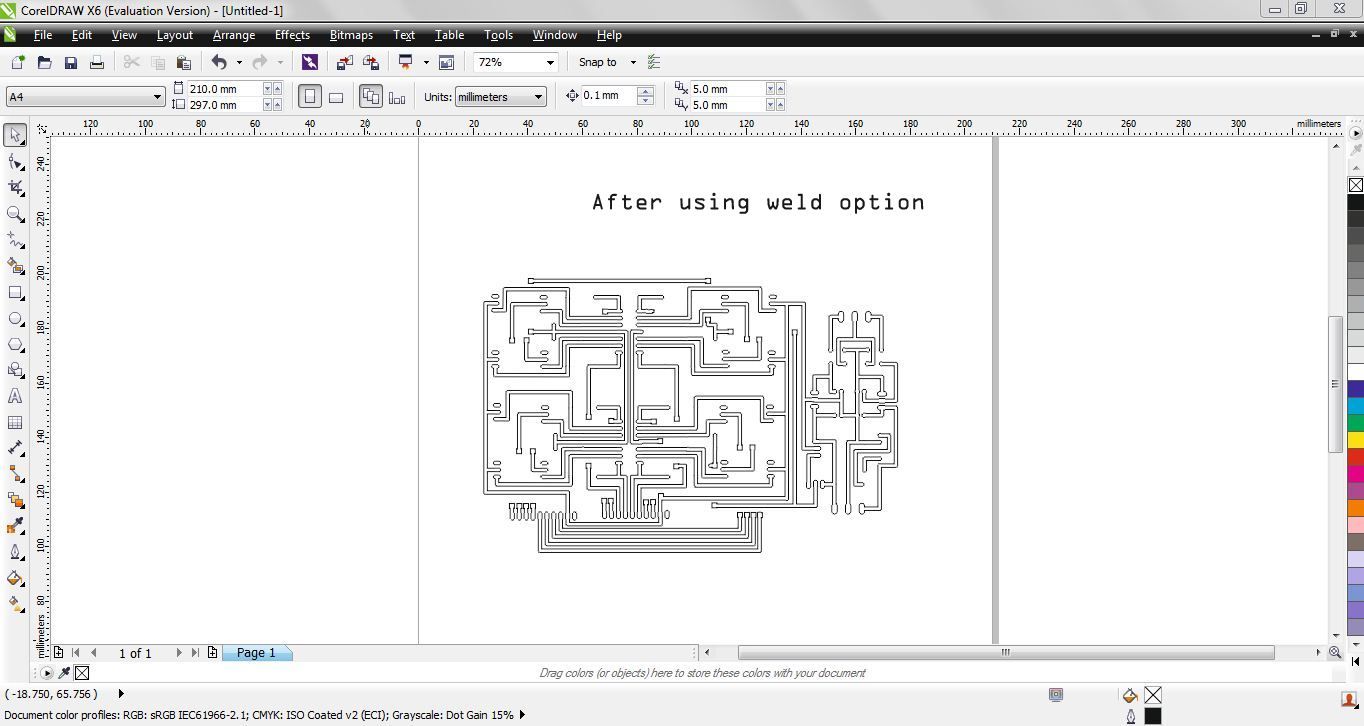Click the Undo button

[x=218, y=61]
